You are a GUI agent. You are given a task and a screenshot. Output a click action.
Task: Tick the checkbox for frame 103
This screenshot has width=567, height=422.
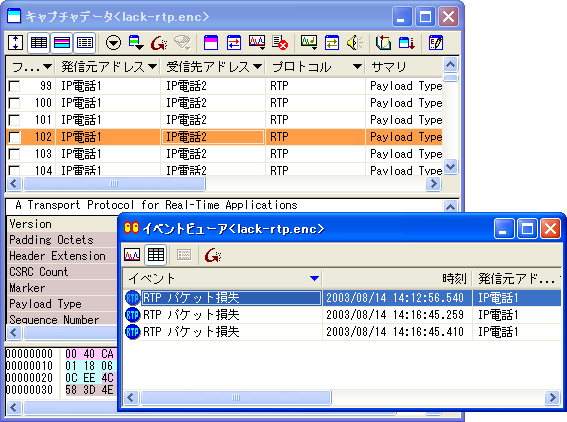pos(14,154)
